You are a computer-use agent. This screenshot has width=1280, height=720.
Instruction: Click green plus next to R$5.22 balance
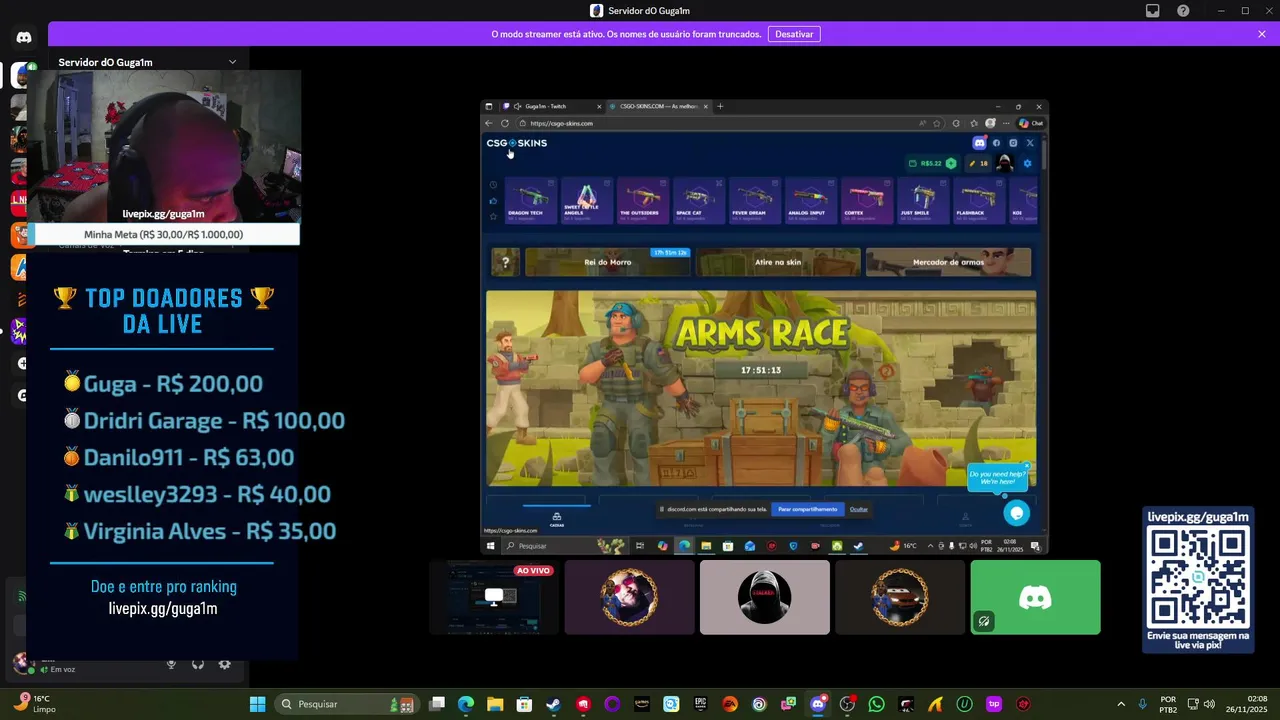(951, 163)
